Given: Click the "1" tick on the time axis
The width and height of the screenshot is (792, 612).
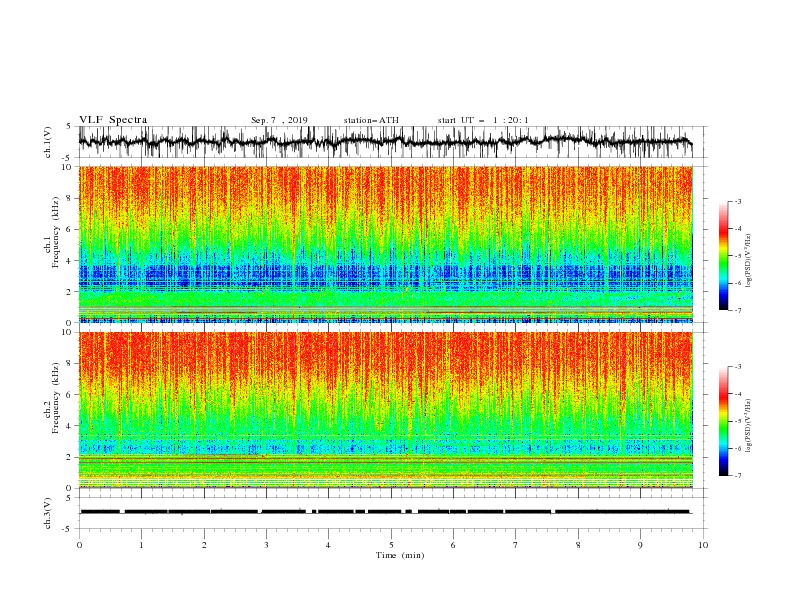Looking at the screenshot, I should pyautogui.click(x=142, y=545).
